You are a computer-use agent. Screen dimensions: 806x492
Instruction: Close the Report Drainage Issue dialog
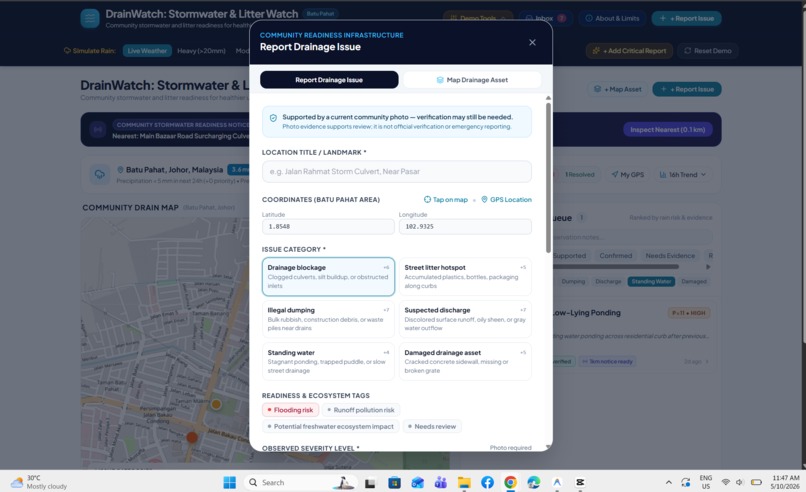[x=532, y=42]
